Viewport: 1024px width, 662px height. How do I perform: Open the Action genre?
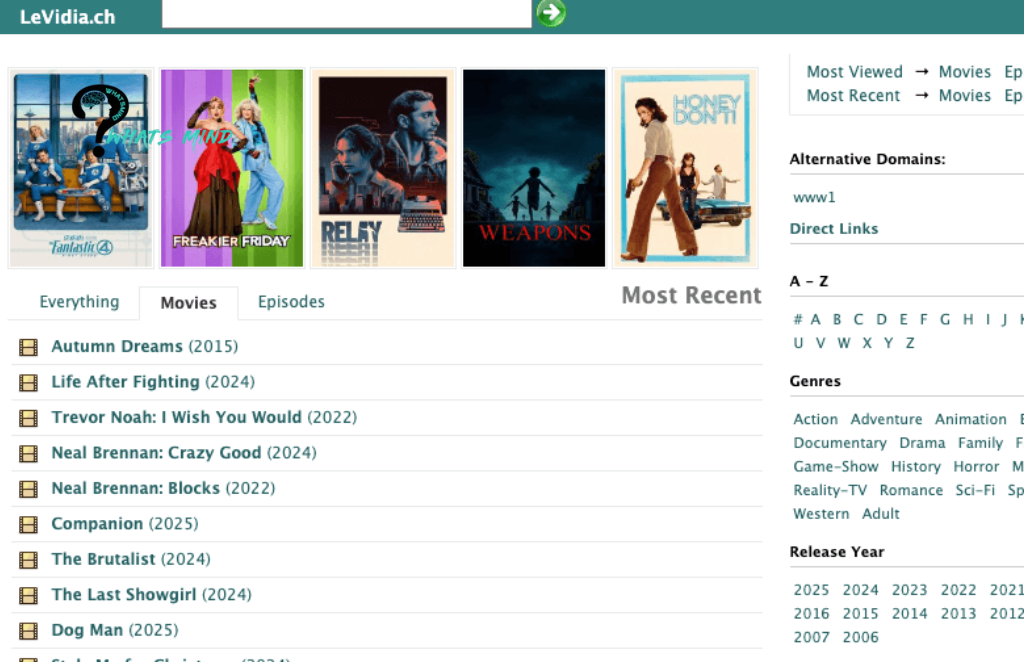815,418
